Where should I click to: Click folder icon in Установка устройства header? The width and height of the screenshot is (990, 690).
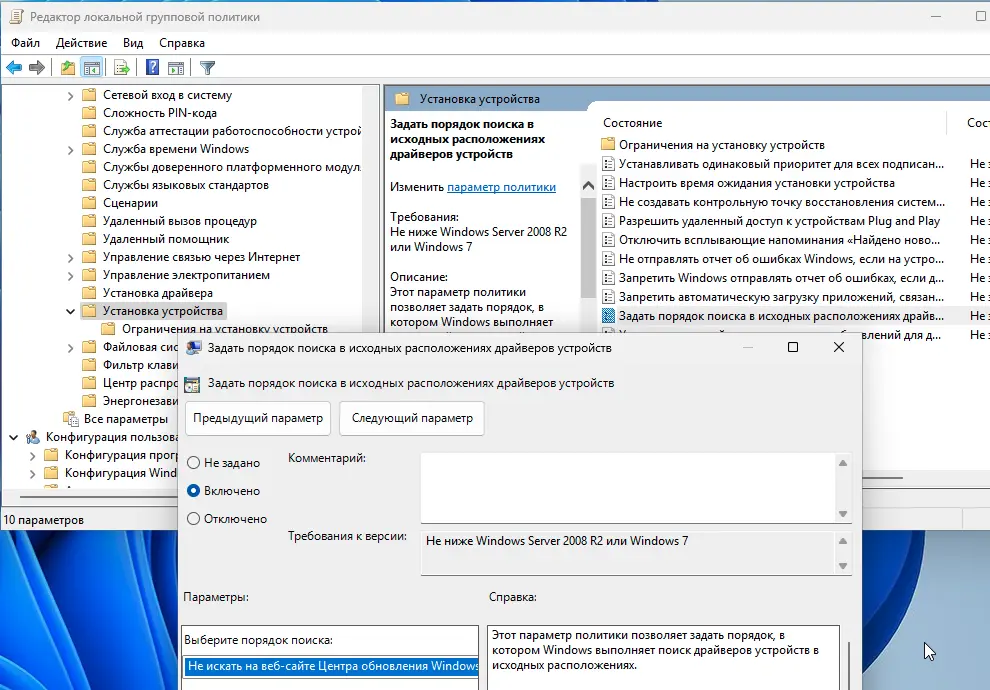402,98
